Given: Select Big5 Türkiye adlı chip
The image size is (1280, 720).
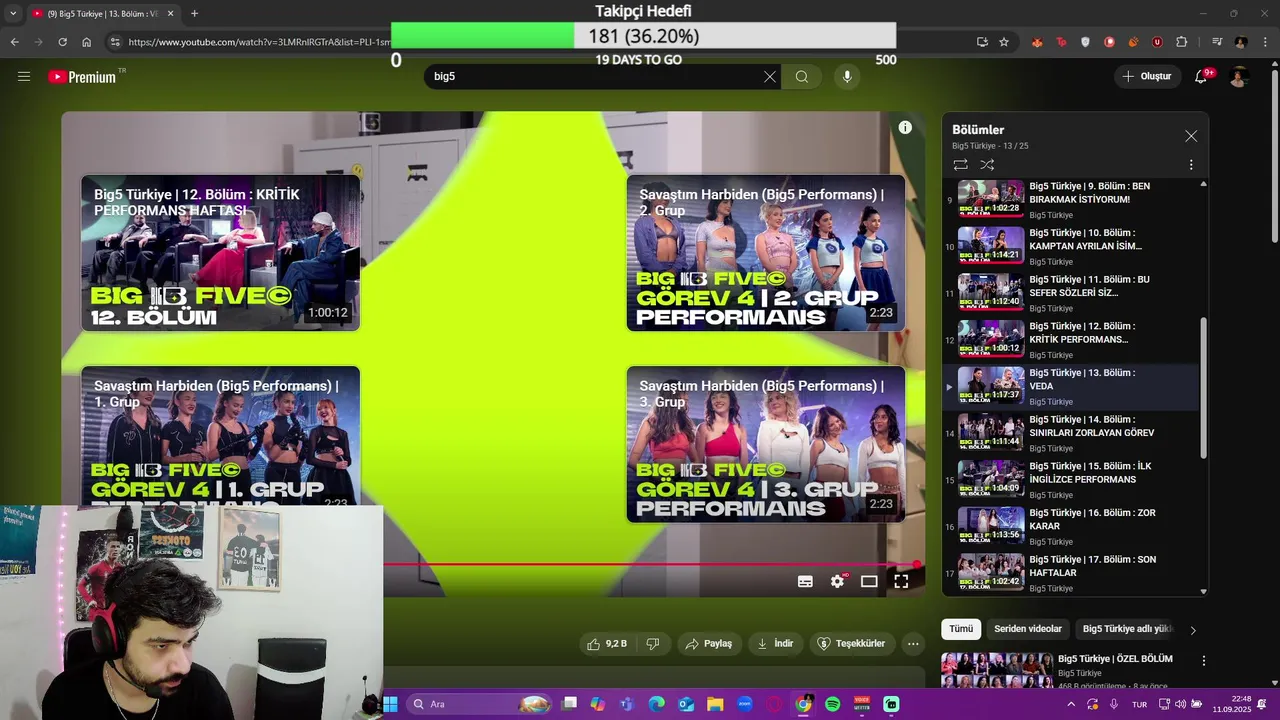Looking at the screenshot, I should tap(1127, 629).
